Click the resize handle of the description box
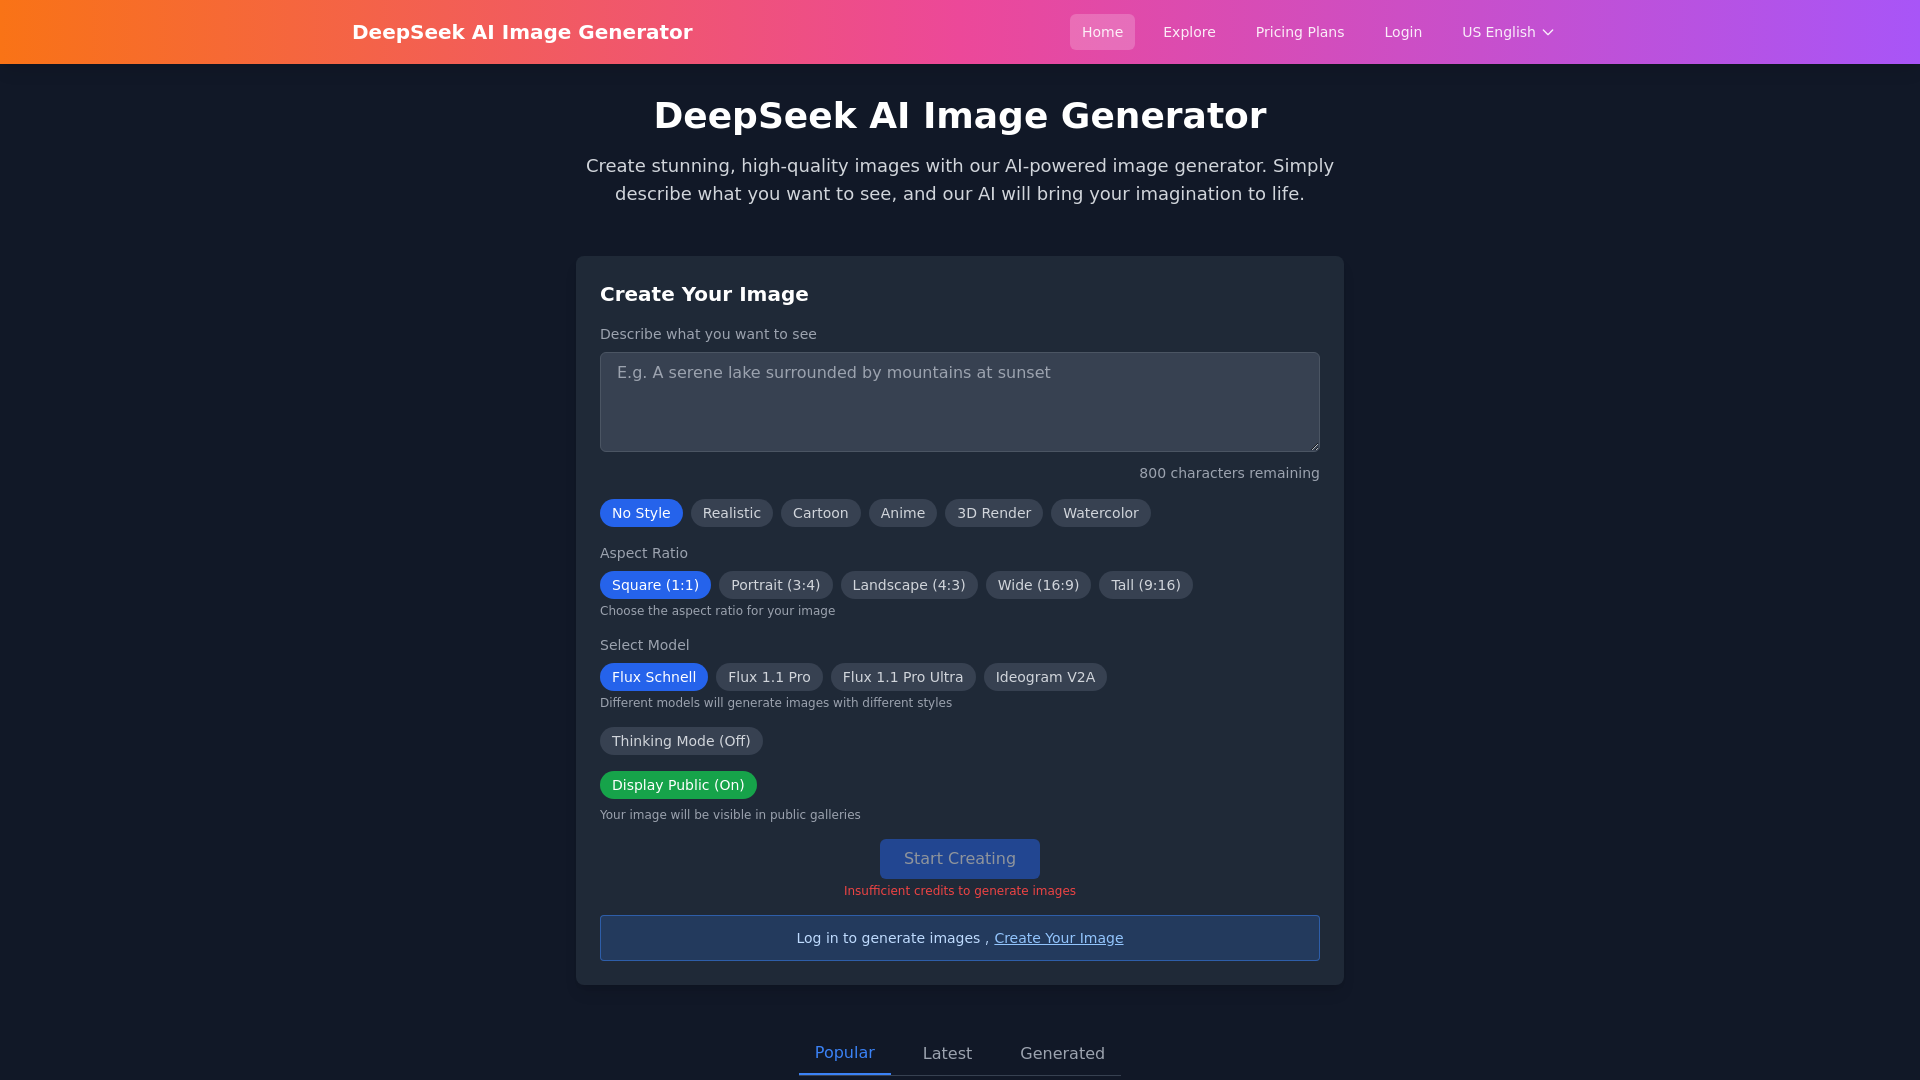 [1313, 445]
